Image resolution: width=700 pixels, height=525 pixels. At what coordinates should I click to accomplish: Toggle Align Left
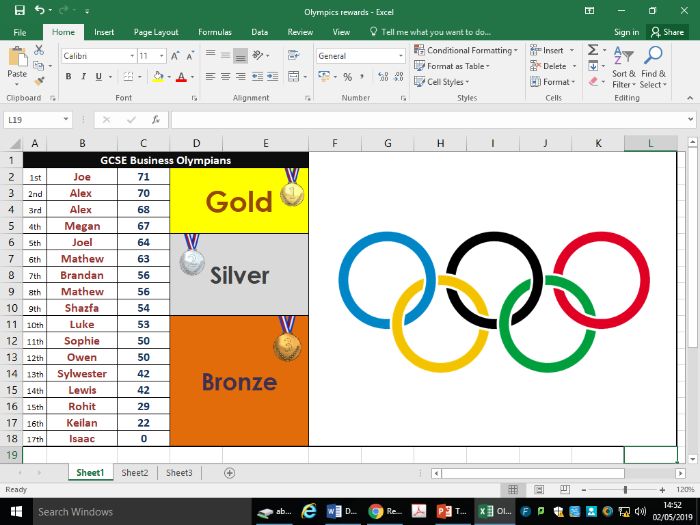pos(210,77)
